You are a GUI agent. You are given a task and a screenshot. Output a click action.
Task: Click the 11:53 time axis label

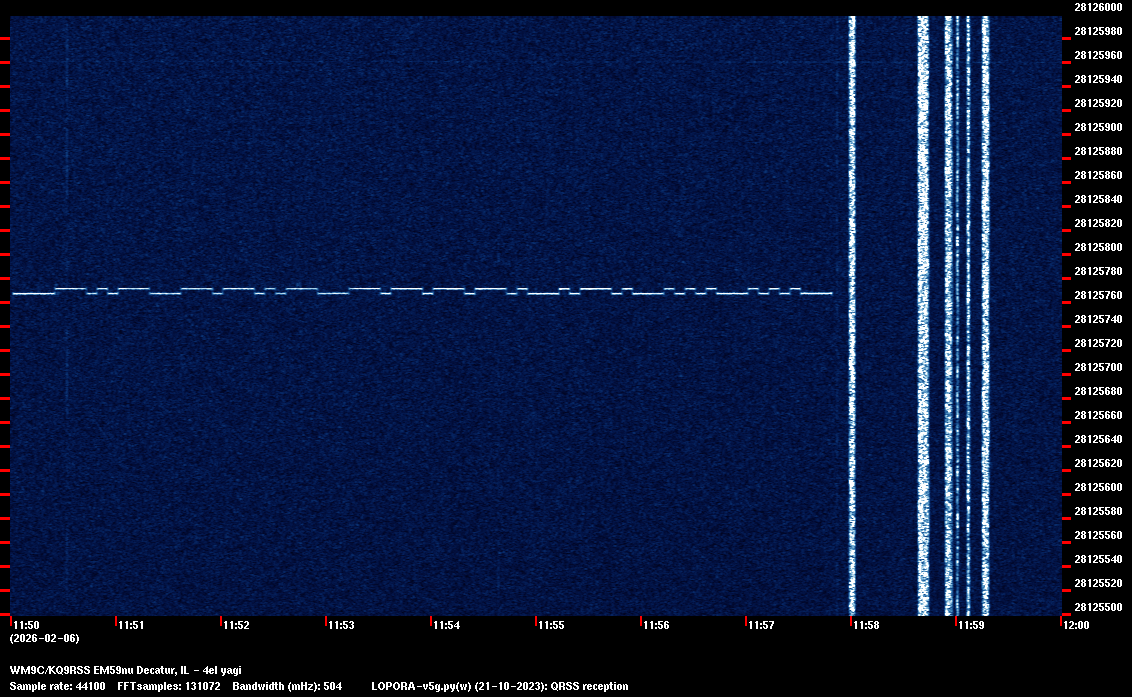[x=342, y=625]
